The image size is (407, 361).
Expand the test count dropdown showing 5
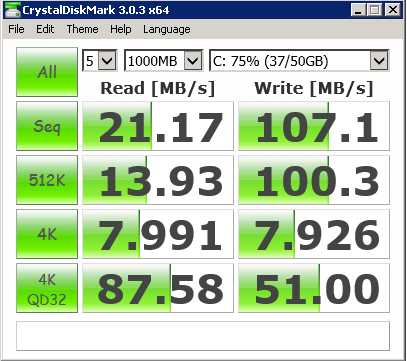pyautogui.click(x=100, y=61)
